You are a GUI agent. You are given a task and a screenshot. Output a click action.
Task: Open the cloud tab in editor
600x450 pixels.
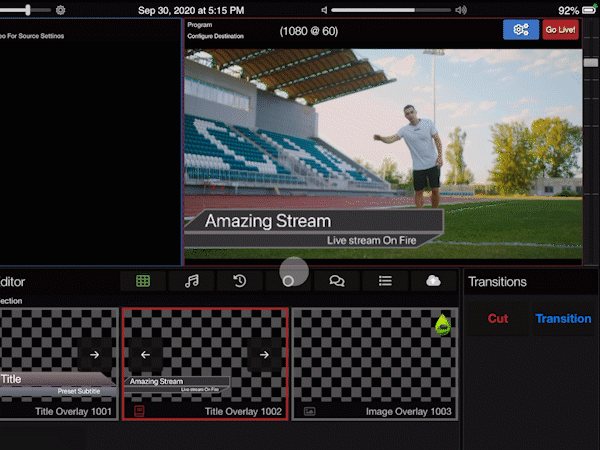(433, 281)
